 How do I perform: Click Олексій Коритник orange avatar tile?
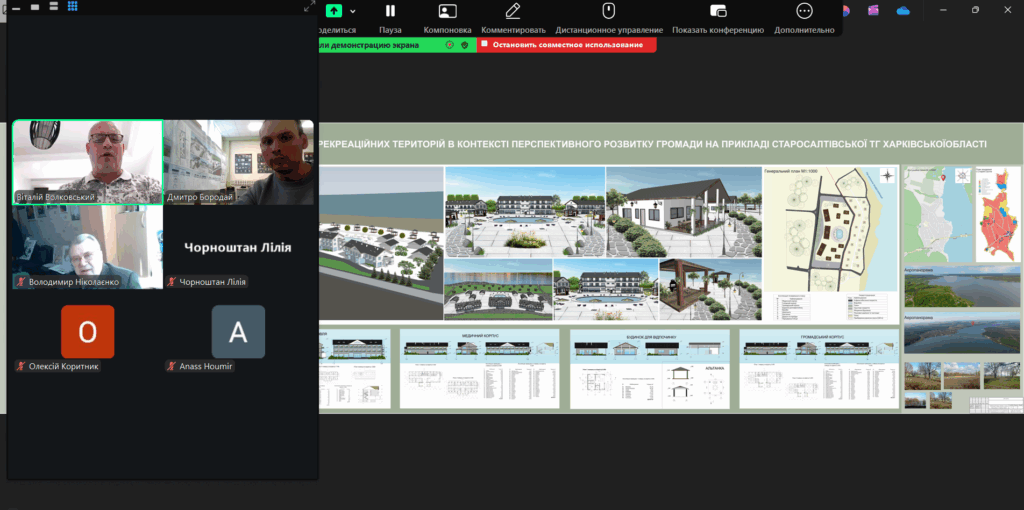click(87, 332)
